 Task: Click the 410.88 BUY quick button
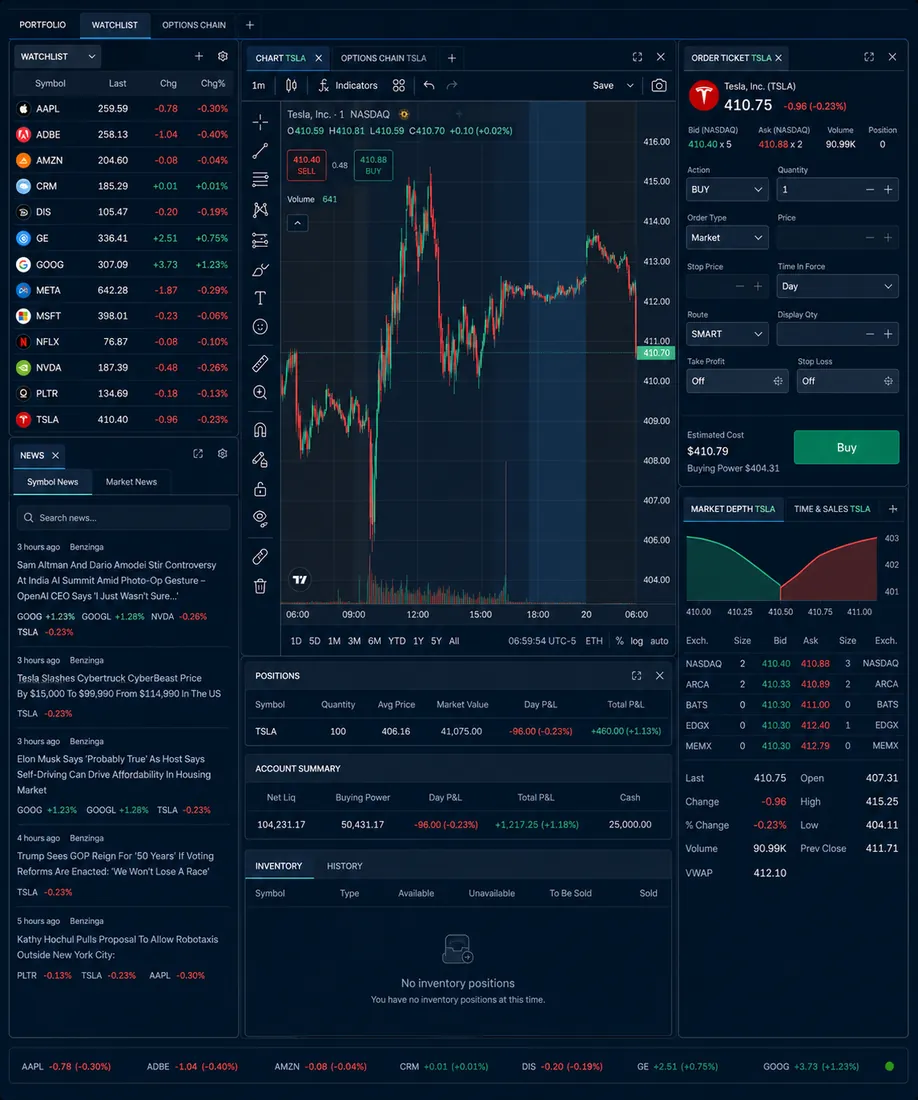coord(373,166)
